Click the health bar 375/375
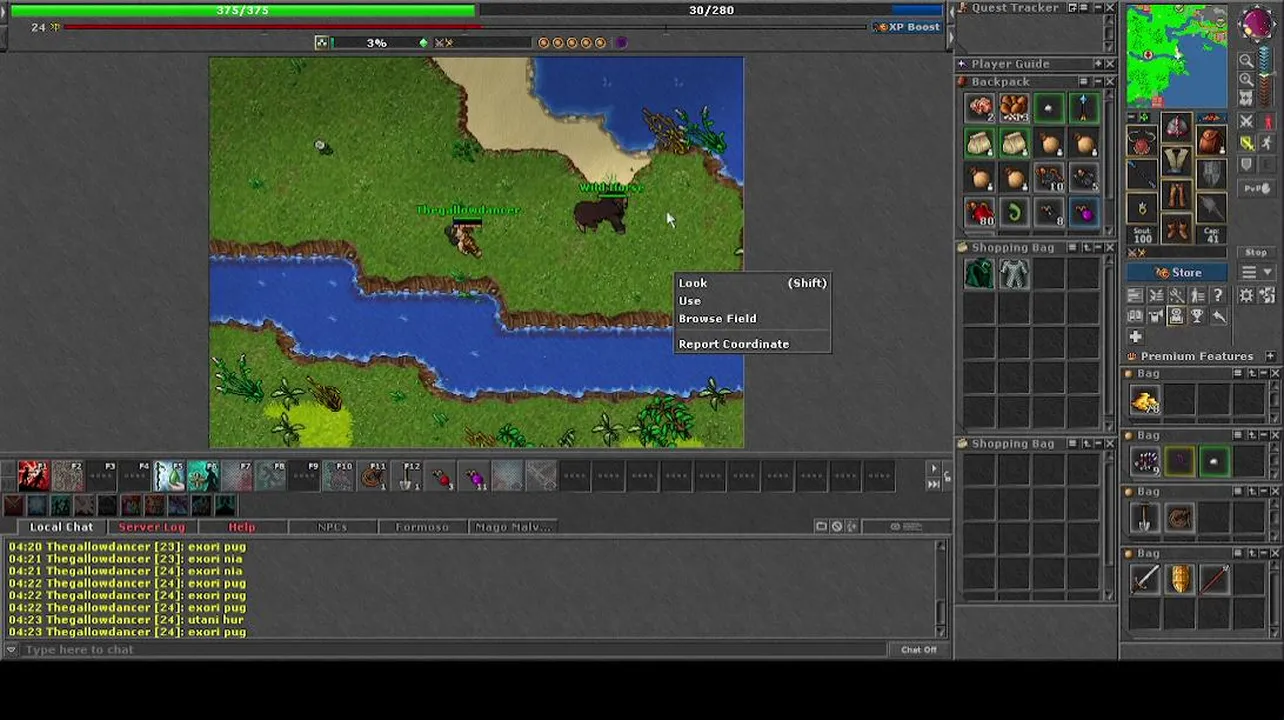The width and height of the screenshot is (1284, 720). pos(242,11)
